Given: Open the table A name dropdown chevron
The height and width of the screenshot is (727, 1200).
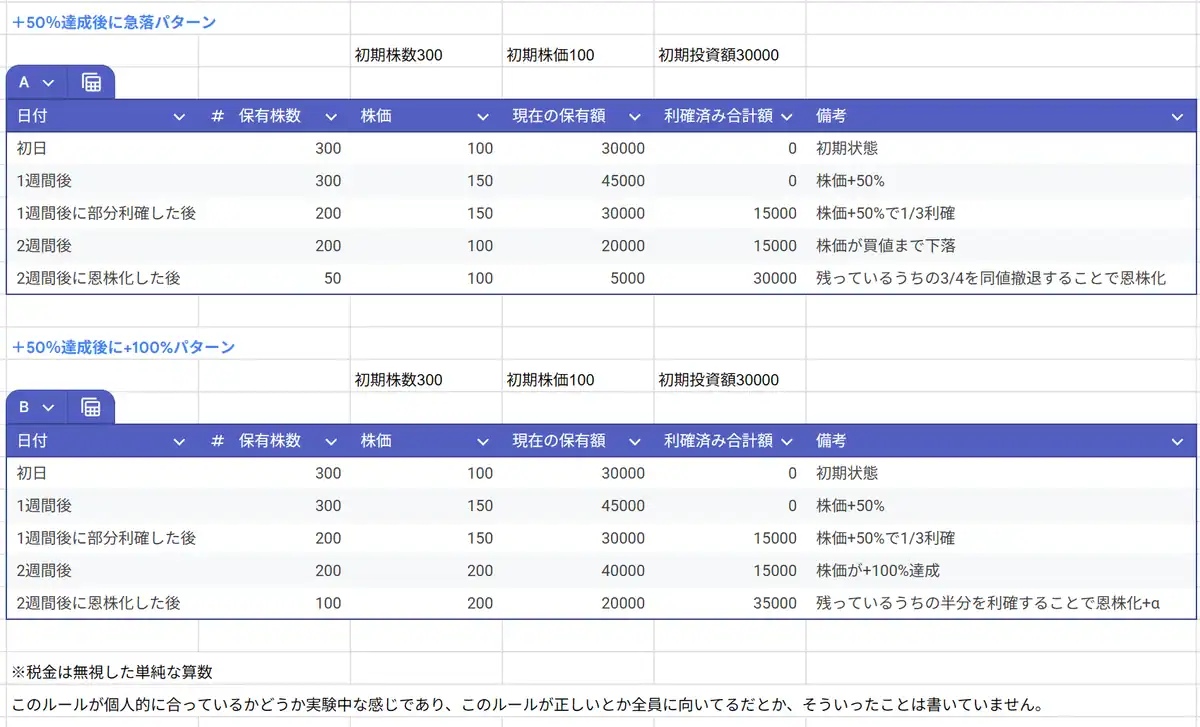Looking at the screenshot, I should point(48,83).
